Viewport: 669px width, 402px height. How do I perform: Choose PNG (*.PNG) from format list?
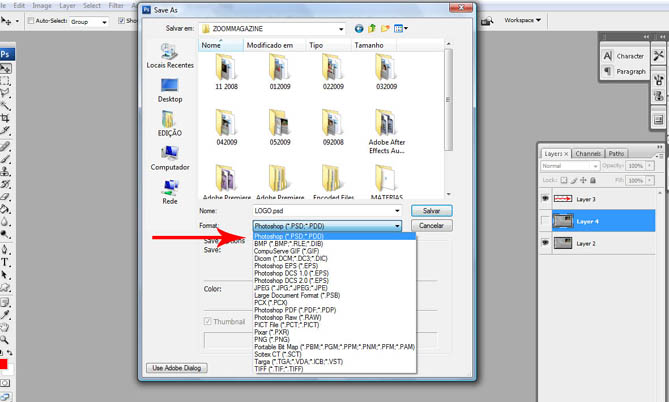[270, 339]
